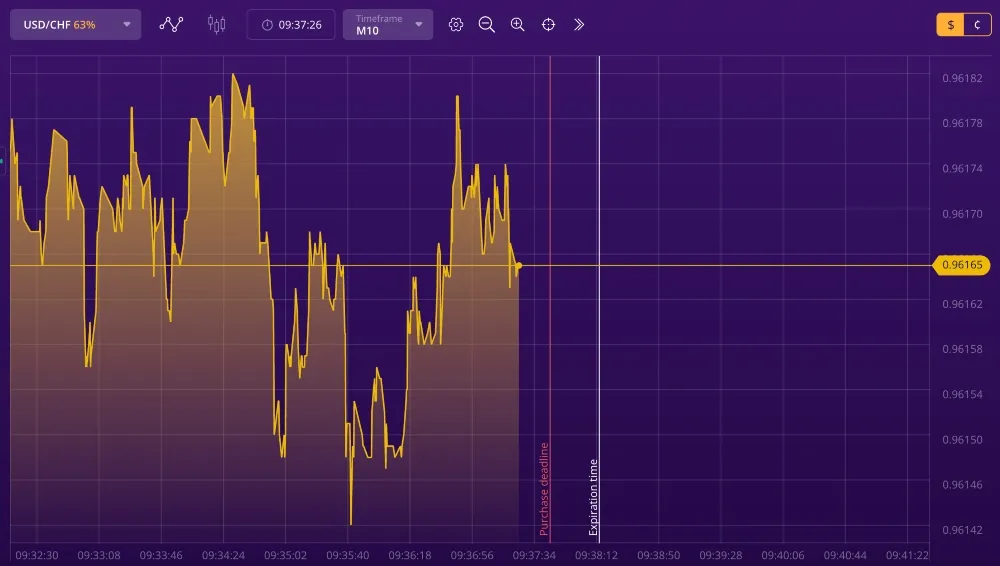
Task: Click the 09:38:12 time axis label
Action: pos(596,554)
